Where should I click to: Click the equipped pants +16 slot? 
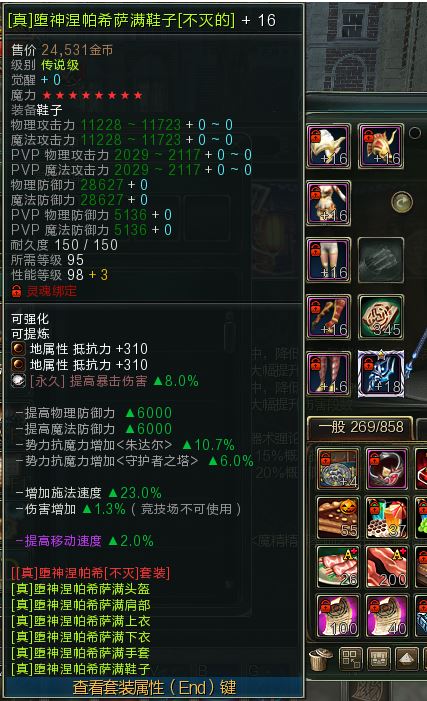(329, 260)
